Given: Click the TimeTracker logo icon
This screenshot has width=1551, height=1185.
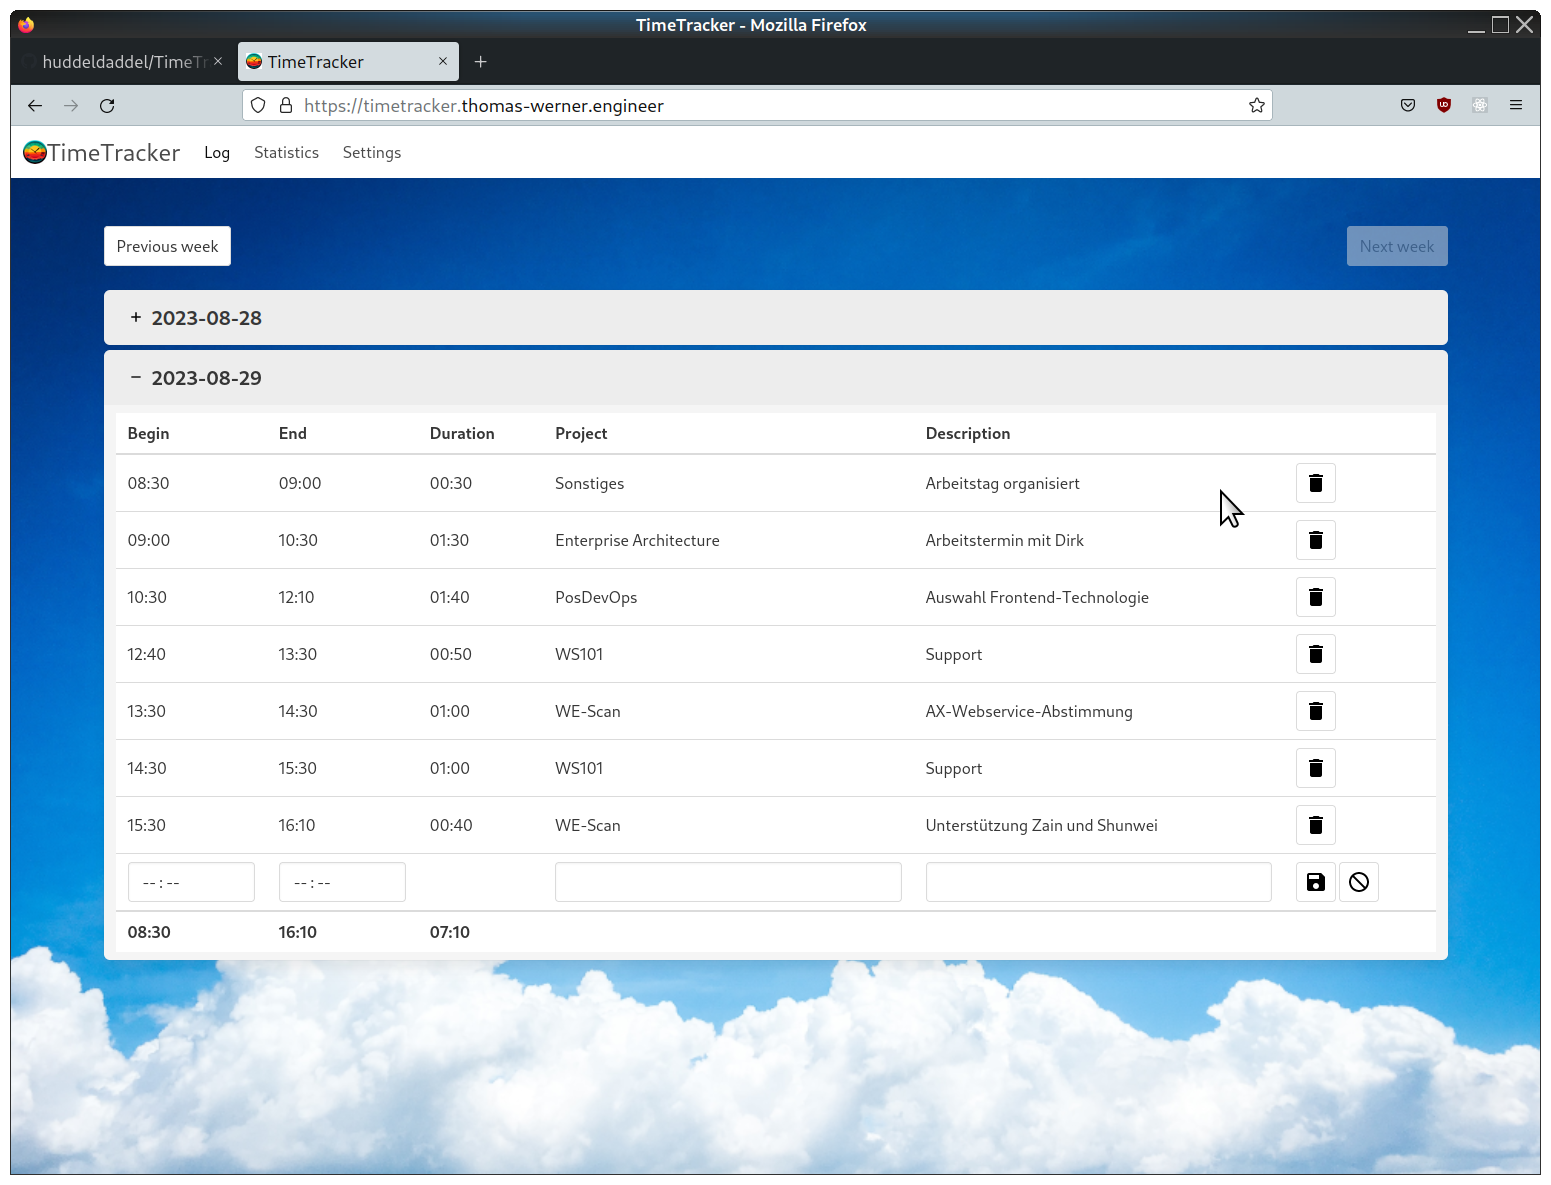Looking at the screenshot, I should (35, 152).
